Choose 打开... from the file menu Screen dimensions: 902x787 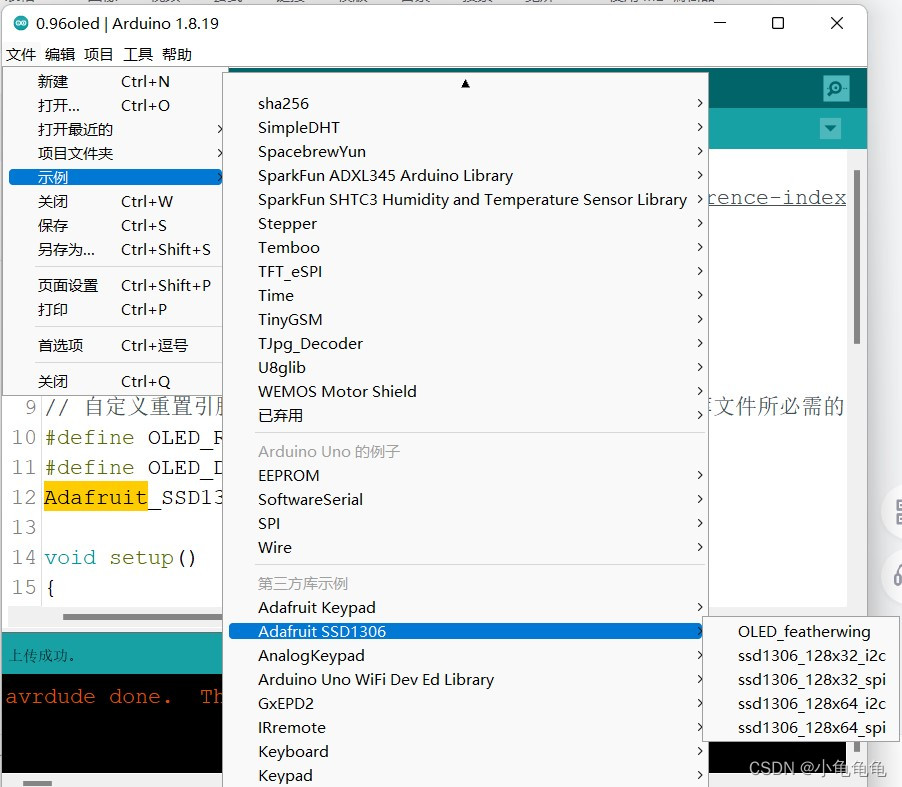click(116, 106)
